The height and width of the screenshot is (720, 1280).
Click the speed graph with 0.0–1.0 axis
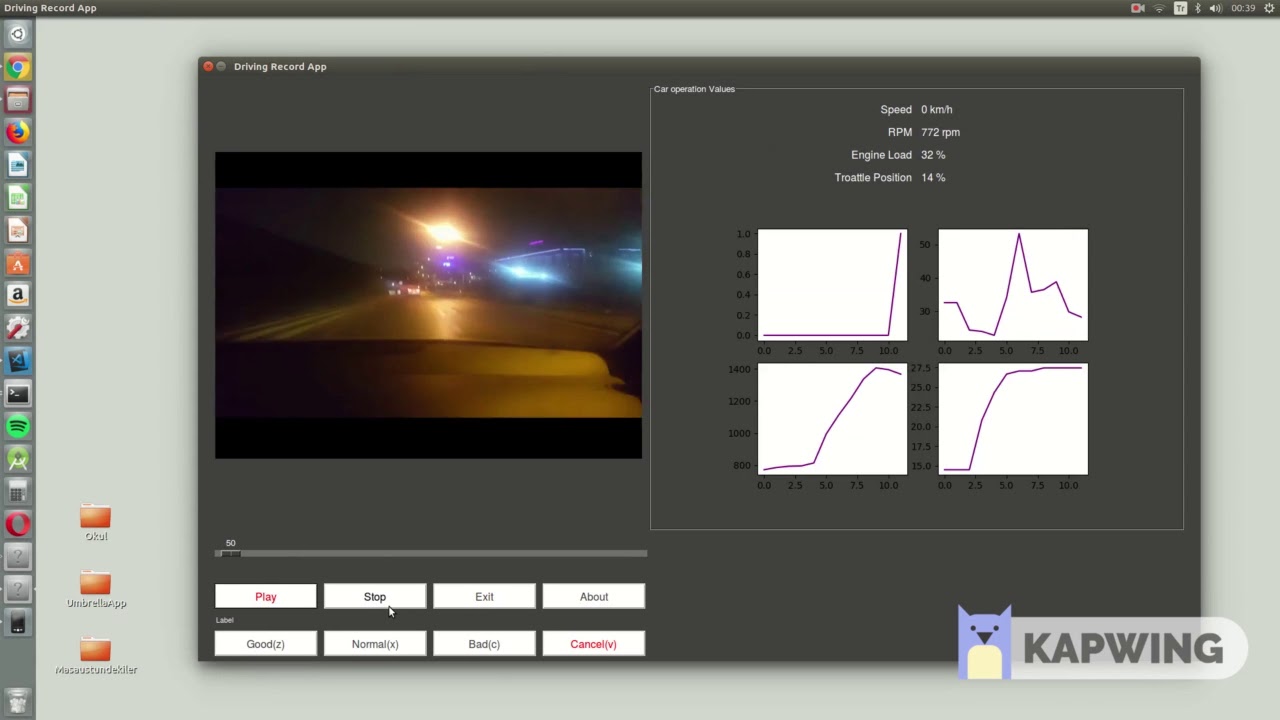(x=832, y=285)
